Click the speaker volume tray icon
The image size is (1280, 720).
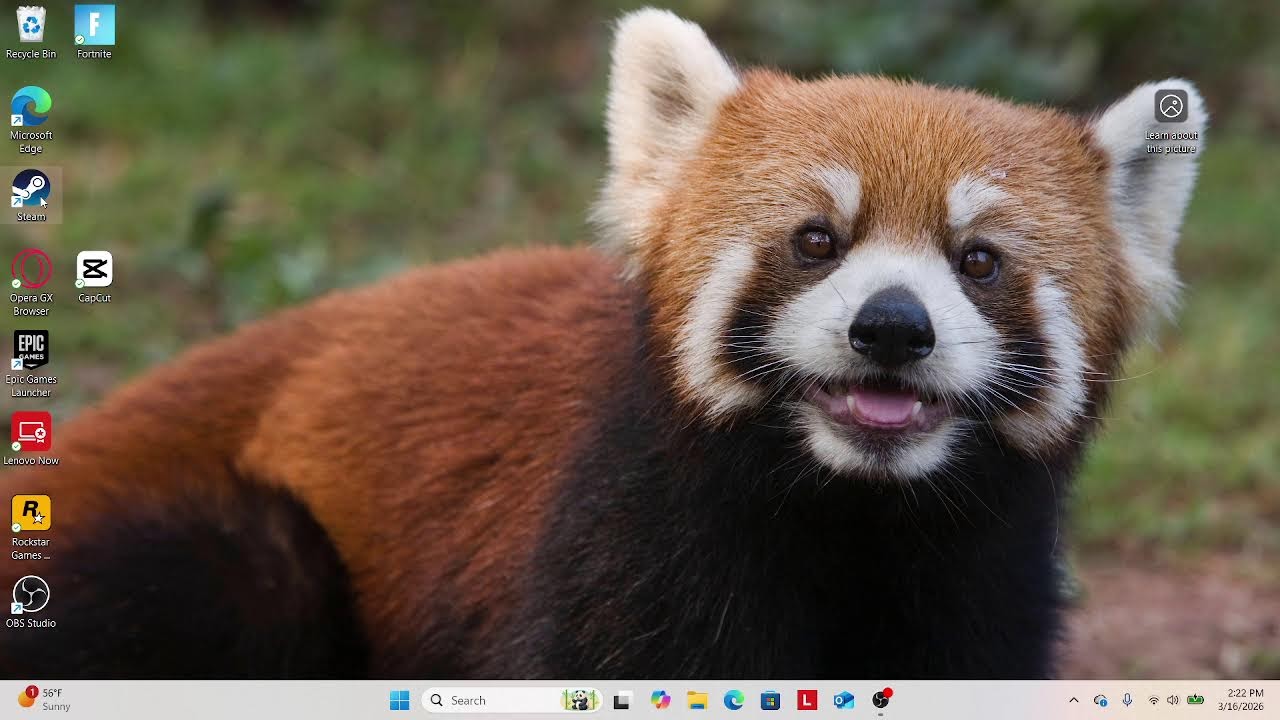pyautogui.click(x=1173, y=700)
